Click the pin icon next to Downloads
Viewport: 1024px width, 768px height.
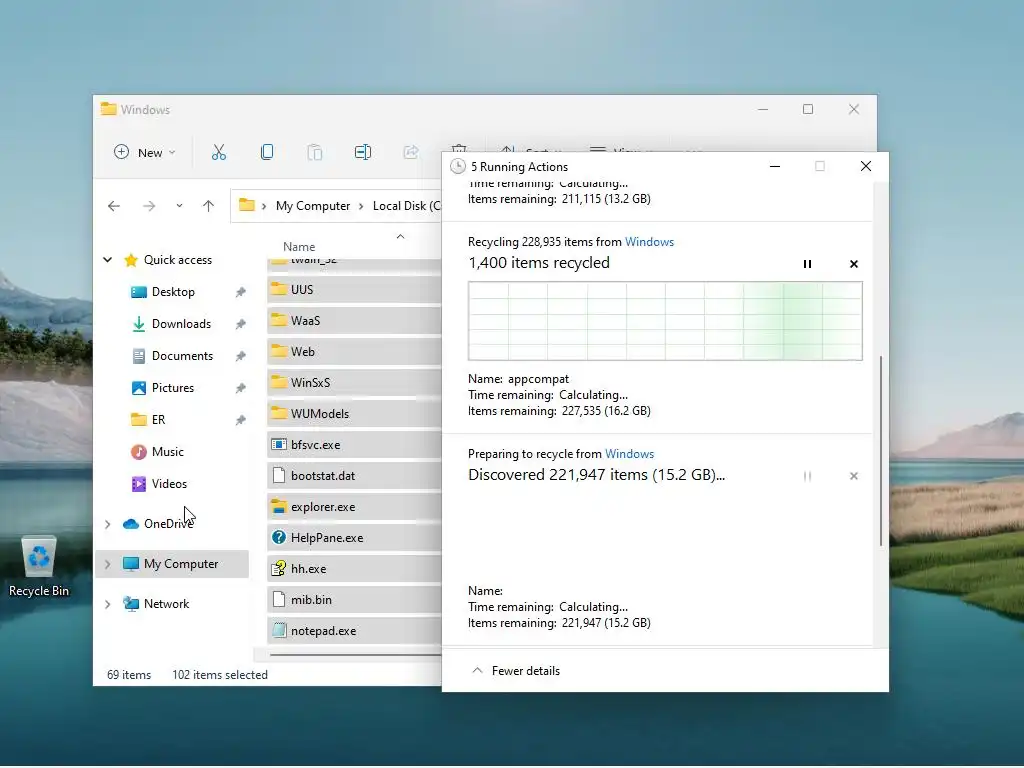point(240,324)
